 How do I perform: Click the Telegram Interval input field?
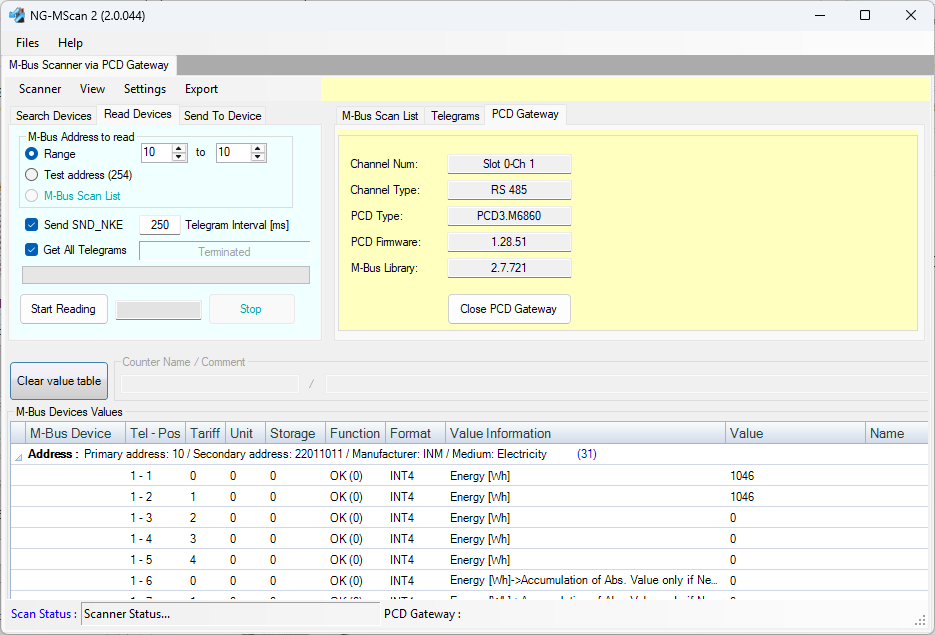159,225
